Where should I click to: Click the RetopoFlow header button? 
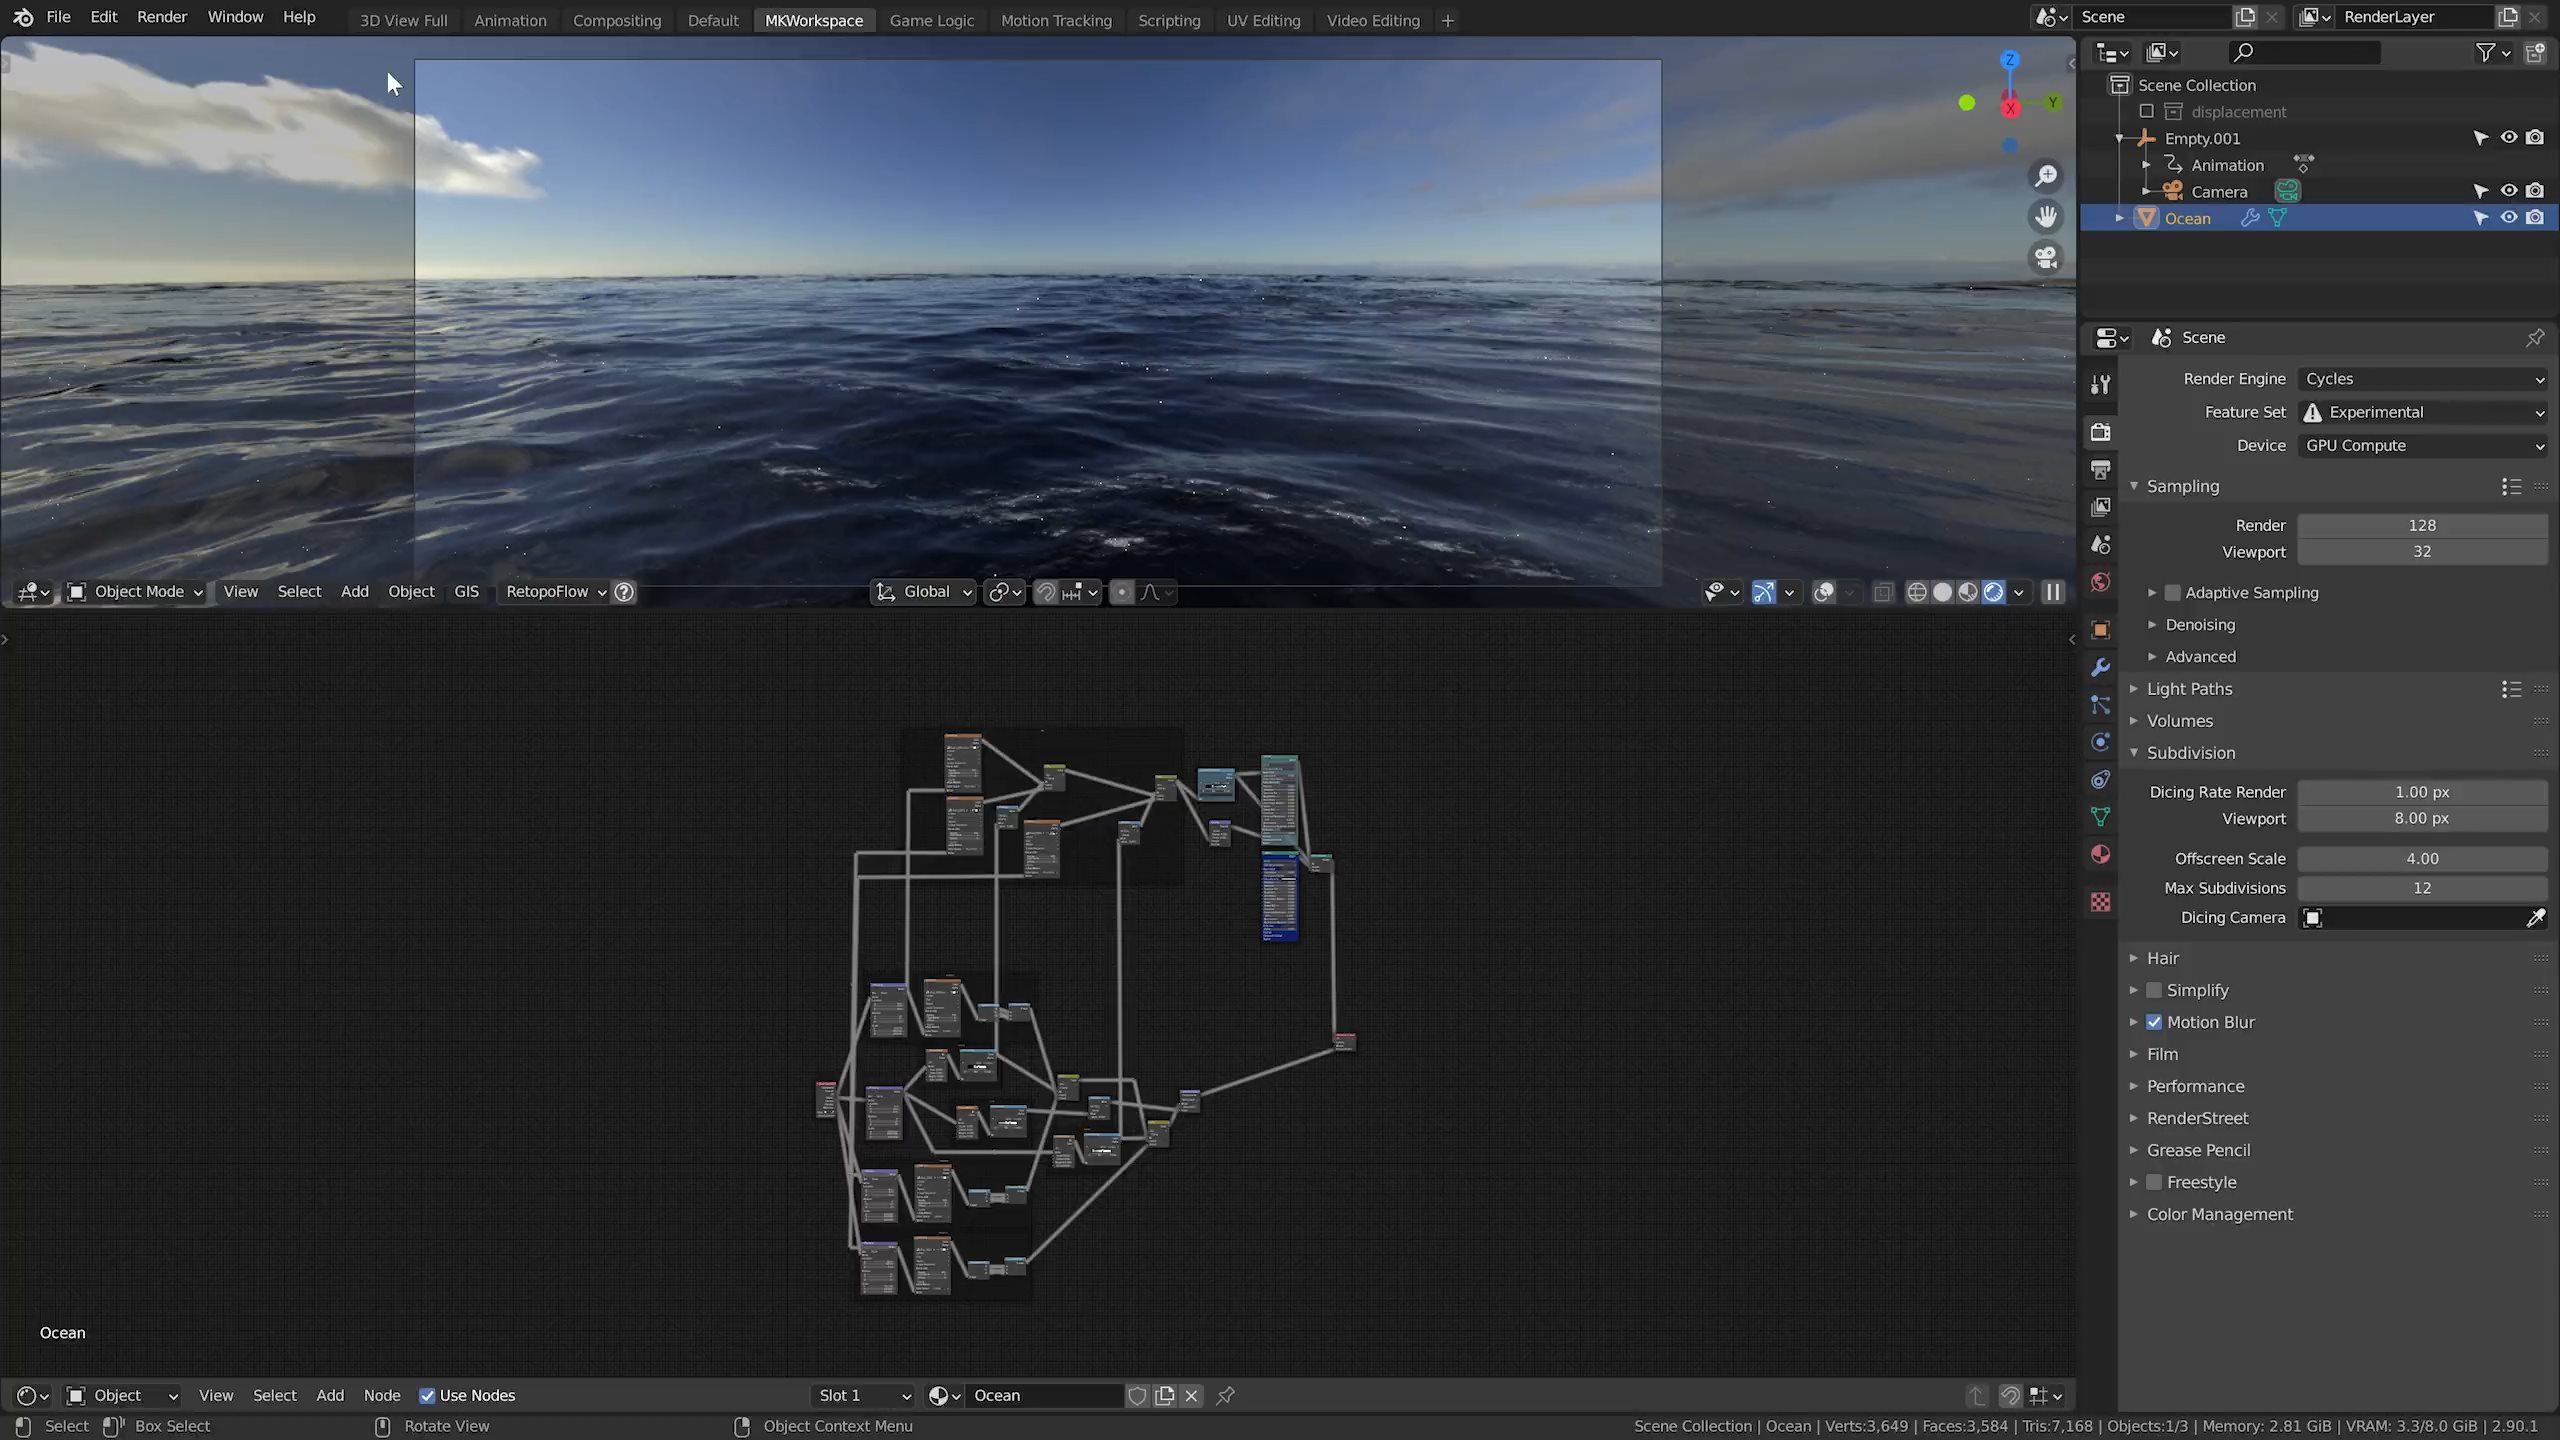coord(547,592)
